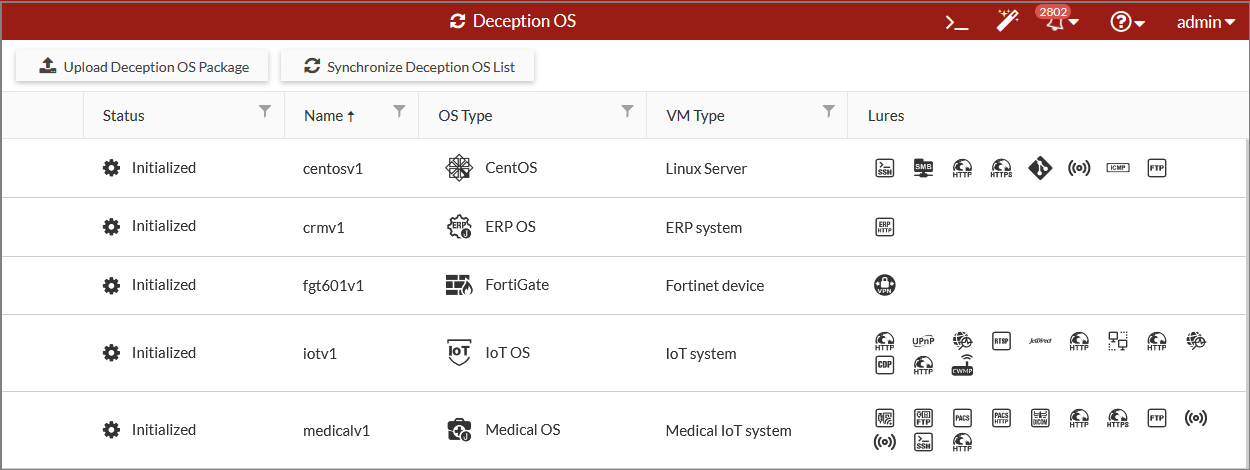This screenshot has width=1250, height=470.
Task: Expand the admin user menu
Action: coord(1206,22)
